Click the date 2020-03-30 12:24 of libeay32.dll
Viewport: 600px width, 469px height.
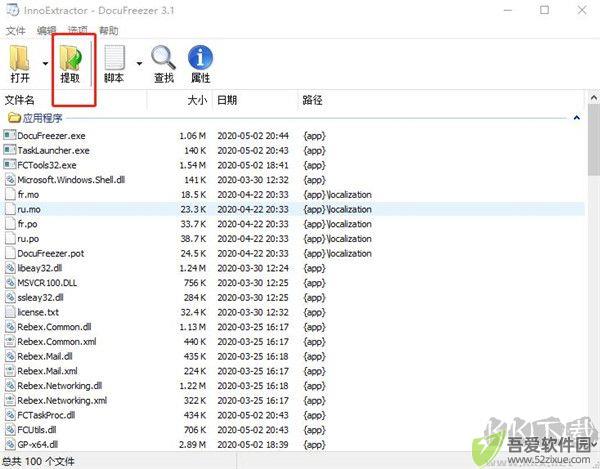point(253,268)
